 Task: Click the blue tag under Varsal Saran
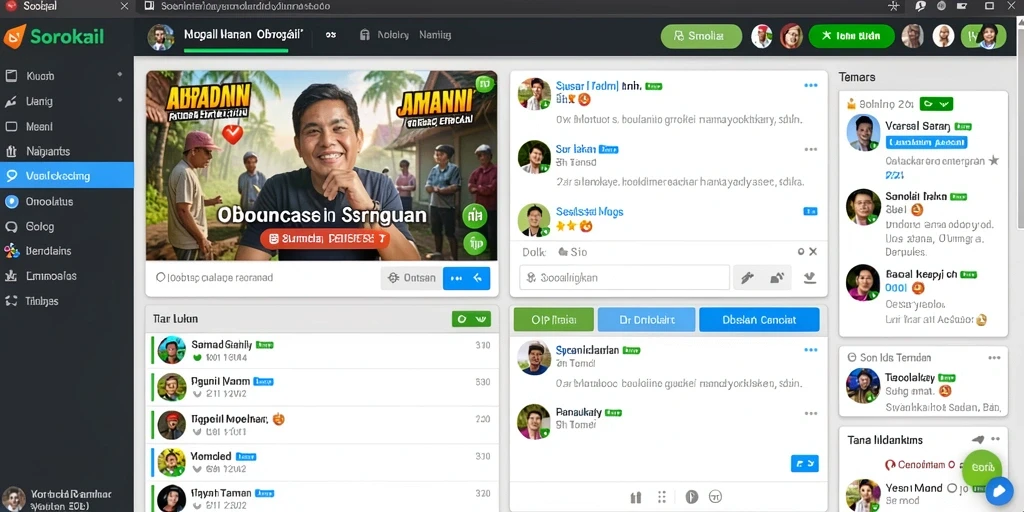click(926, 142)
